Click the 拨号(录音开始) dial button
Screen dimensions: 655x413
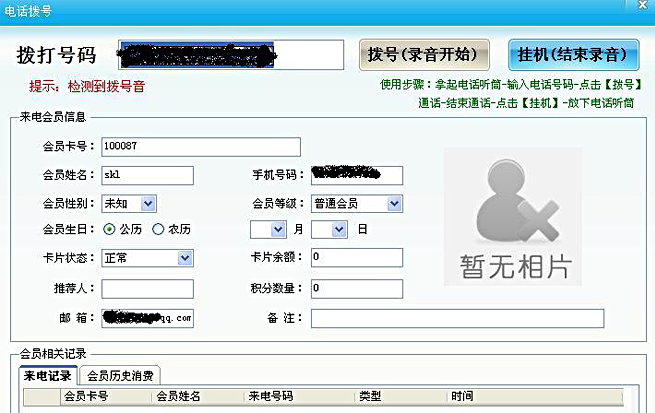click(422, 54)
